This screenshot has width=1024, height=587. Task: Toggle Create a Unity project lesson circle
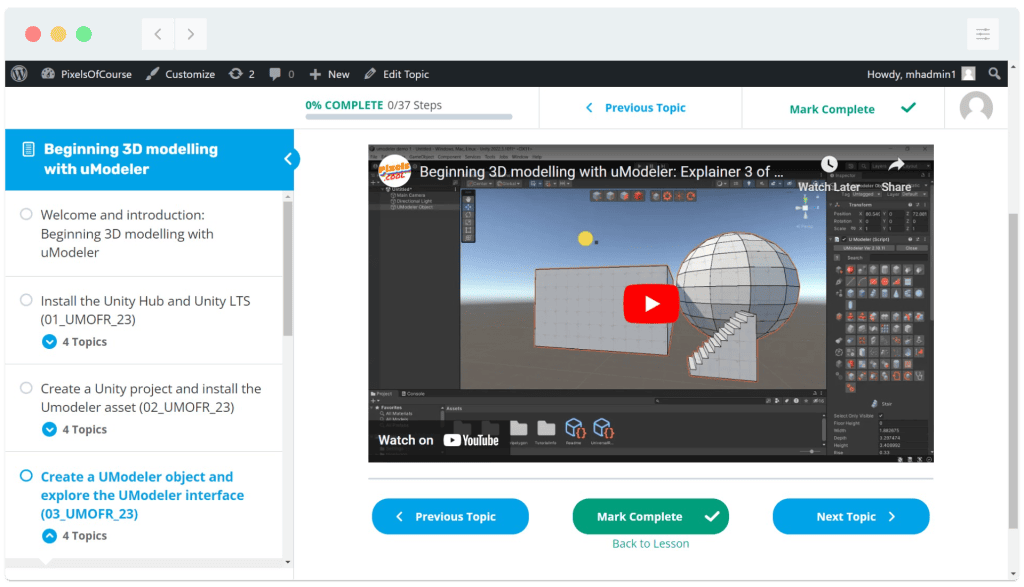(x=26, y=389)
